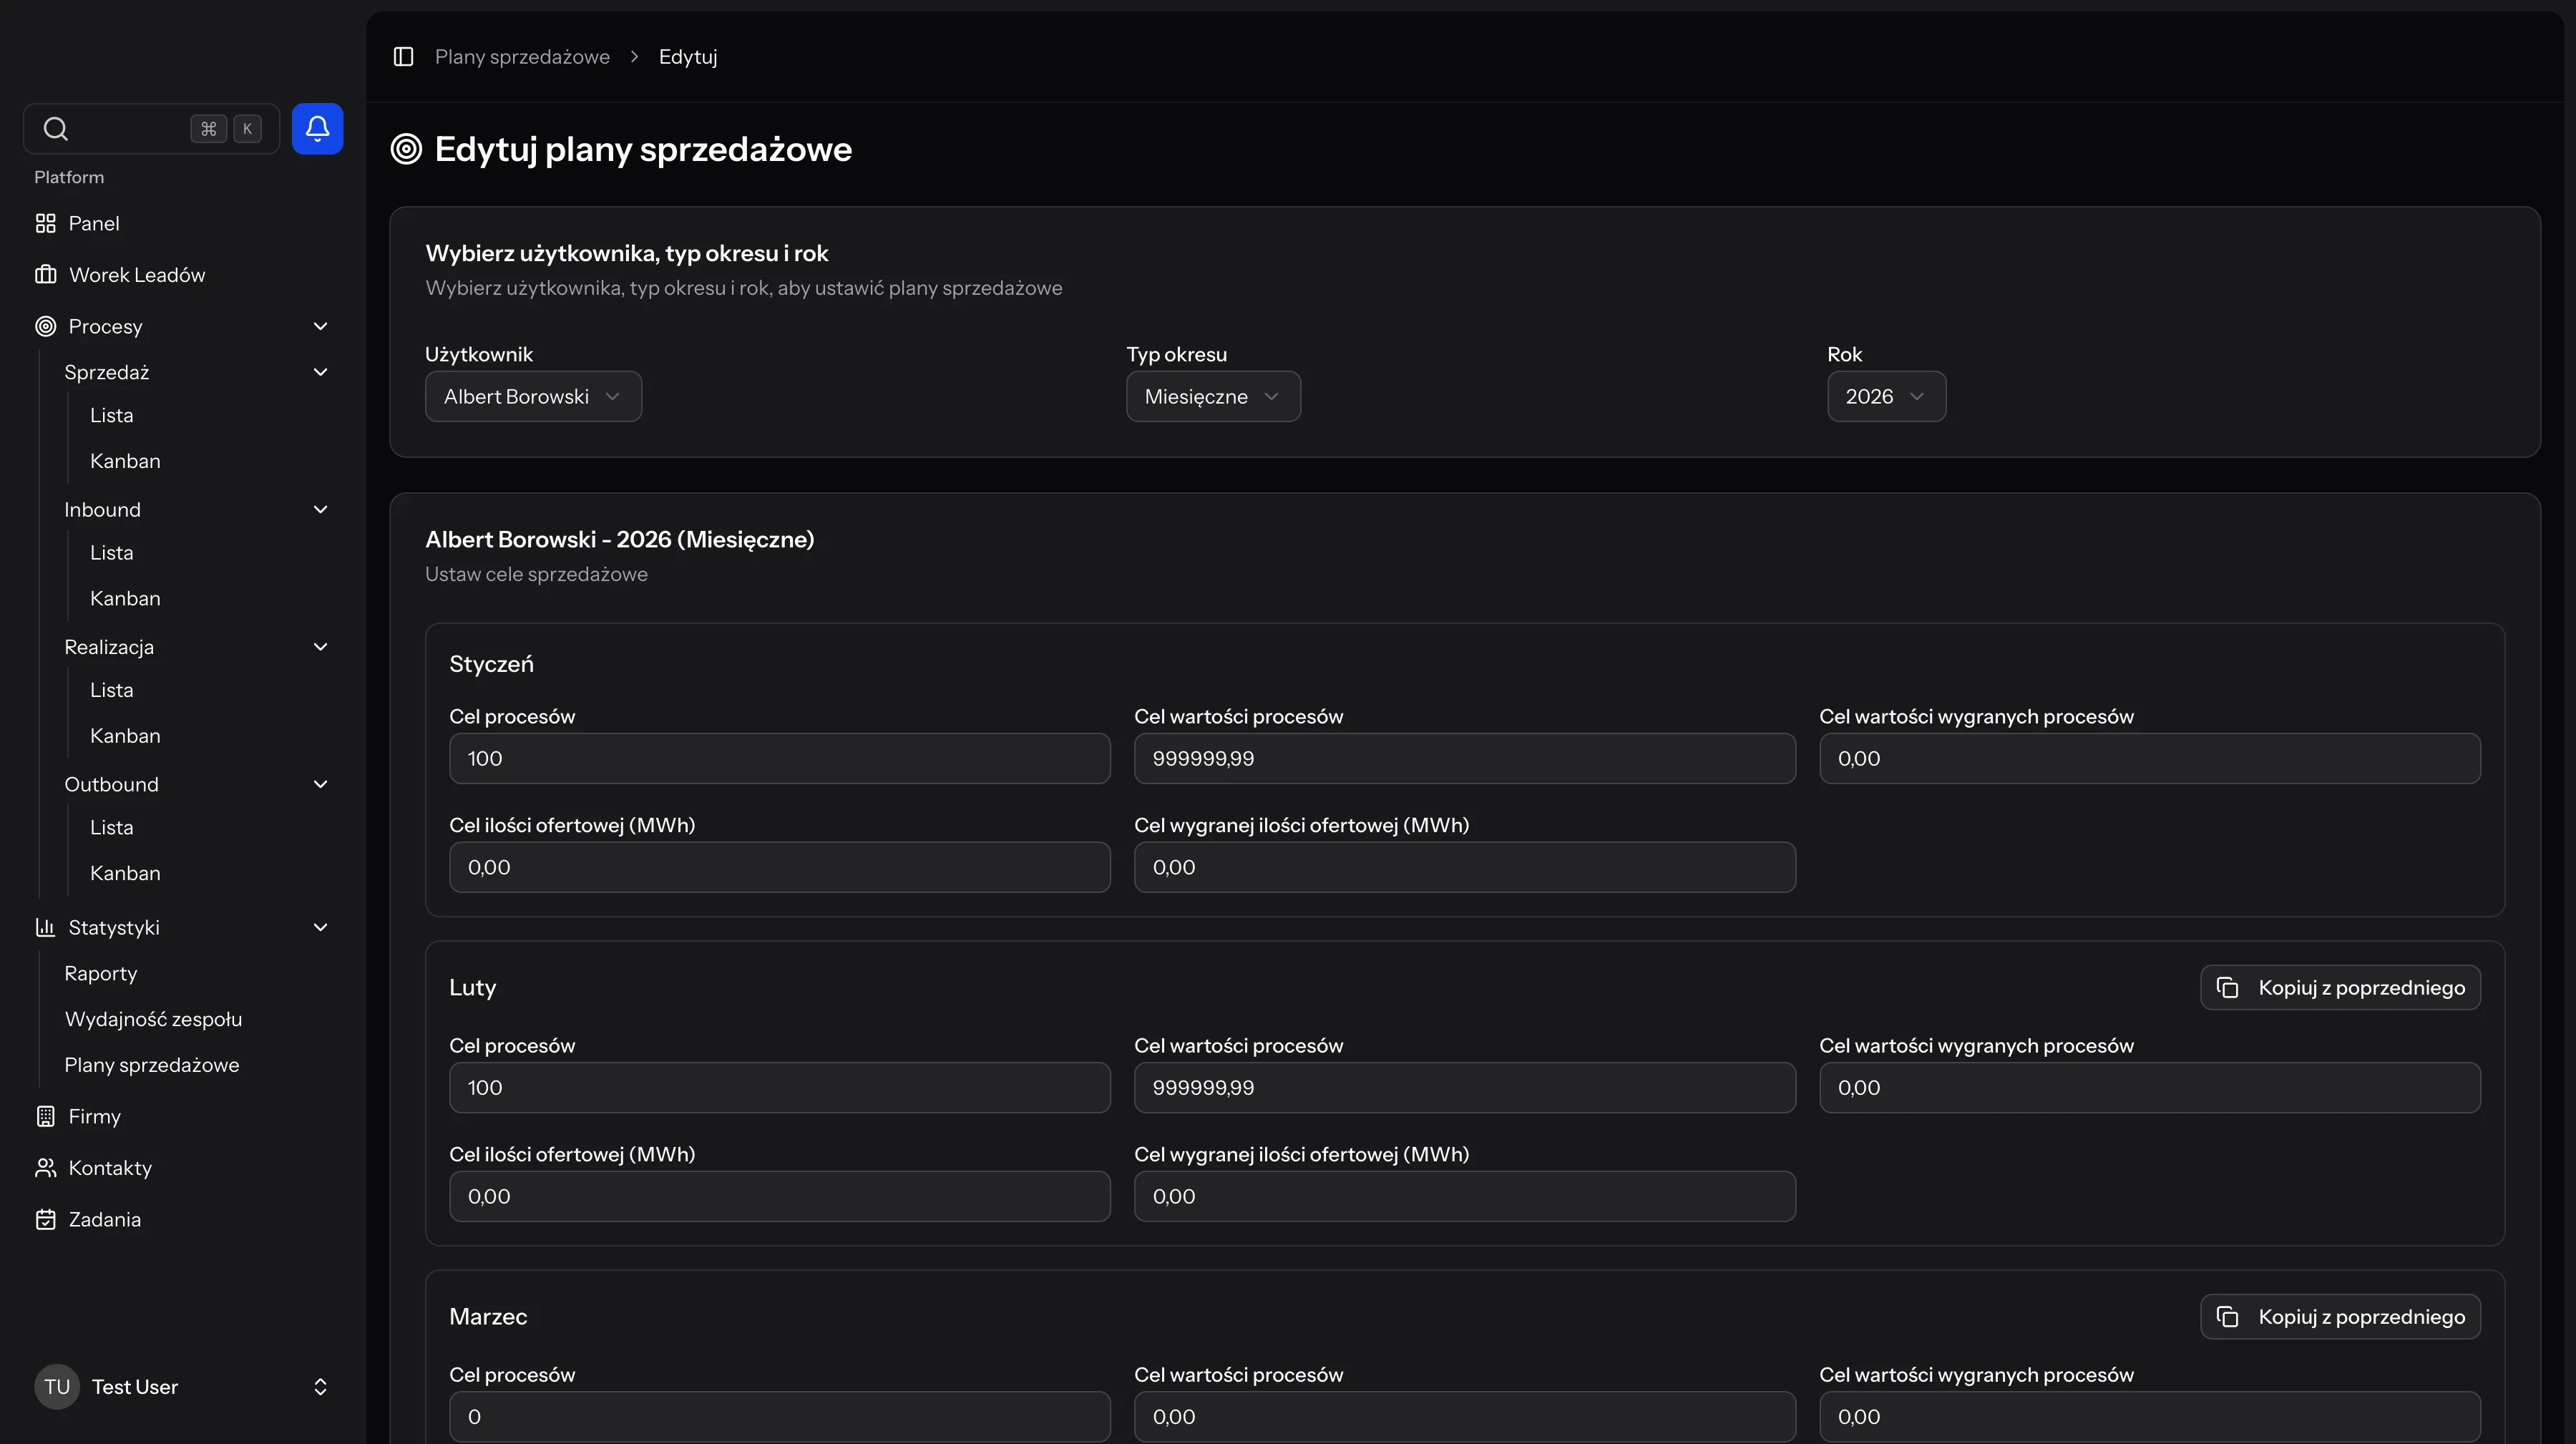Open the Użytkownik dropdown Albert Borowski
This screenshot has height=1444, width=2576.
[x=533, y=396]
